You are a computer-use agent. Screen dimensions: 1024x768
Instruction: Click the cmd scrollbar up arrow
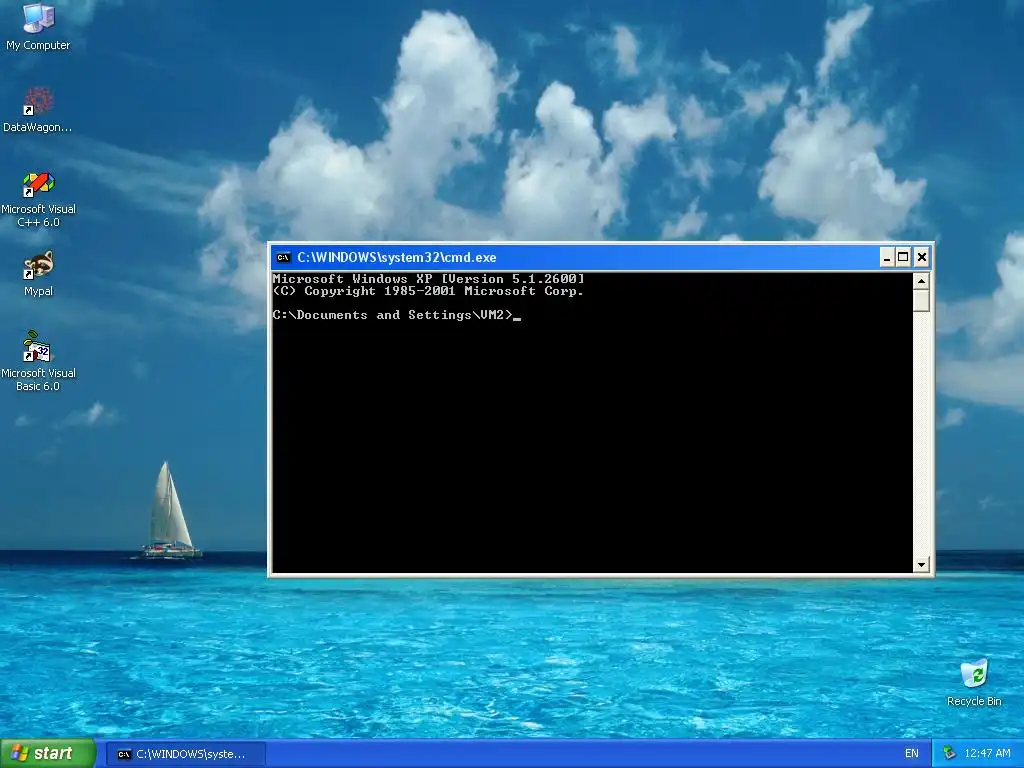click(x=921, y=281)
